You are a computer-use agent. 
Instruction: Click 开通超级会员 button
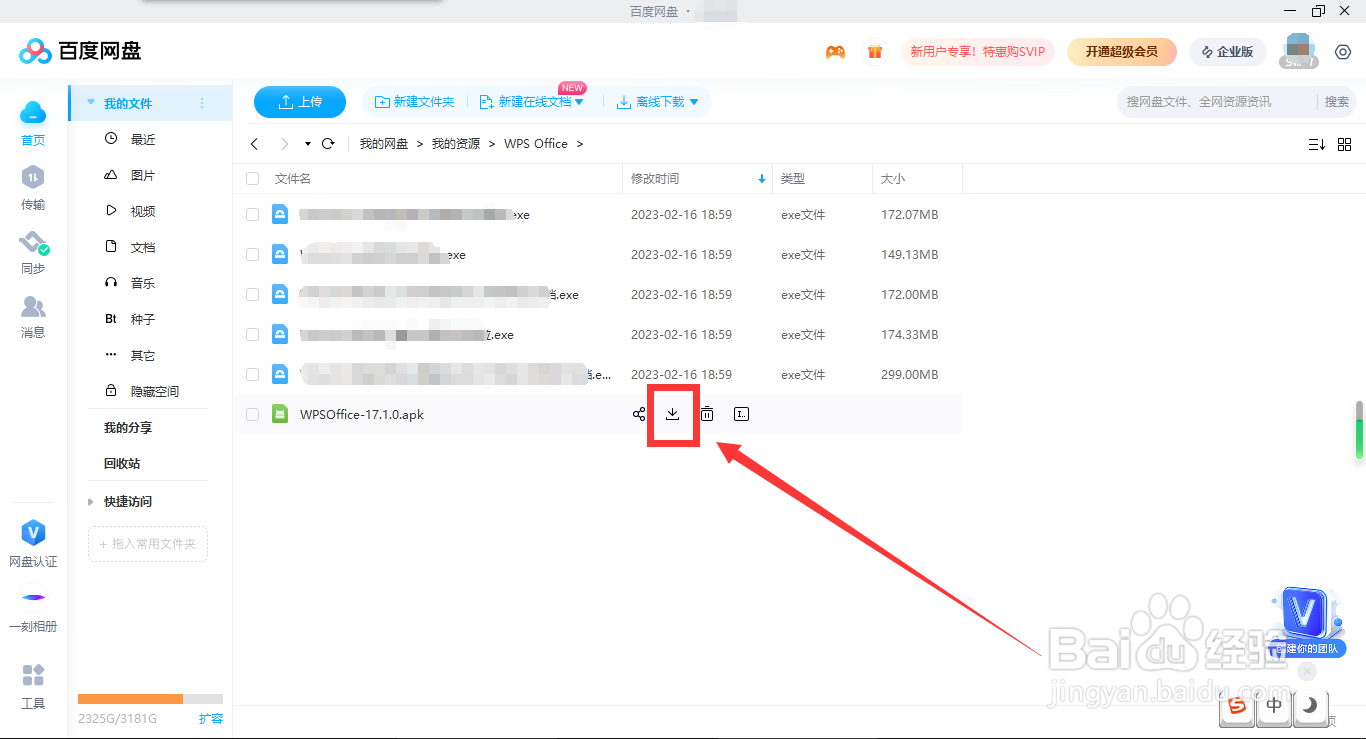1122,52
